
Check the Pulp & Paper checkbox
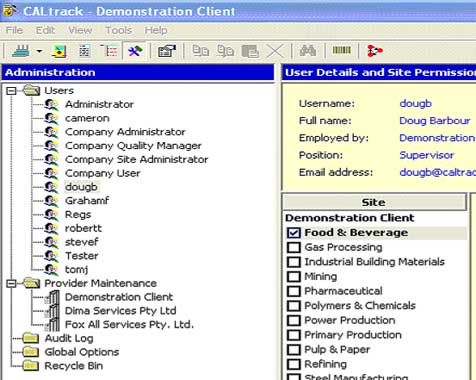coord(294,350)
